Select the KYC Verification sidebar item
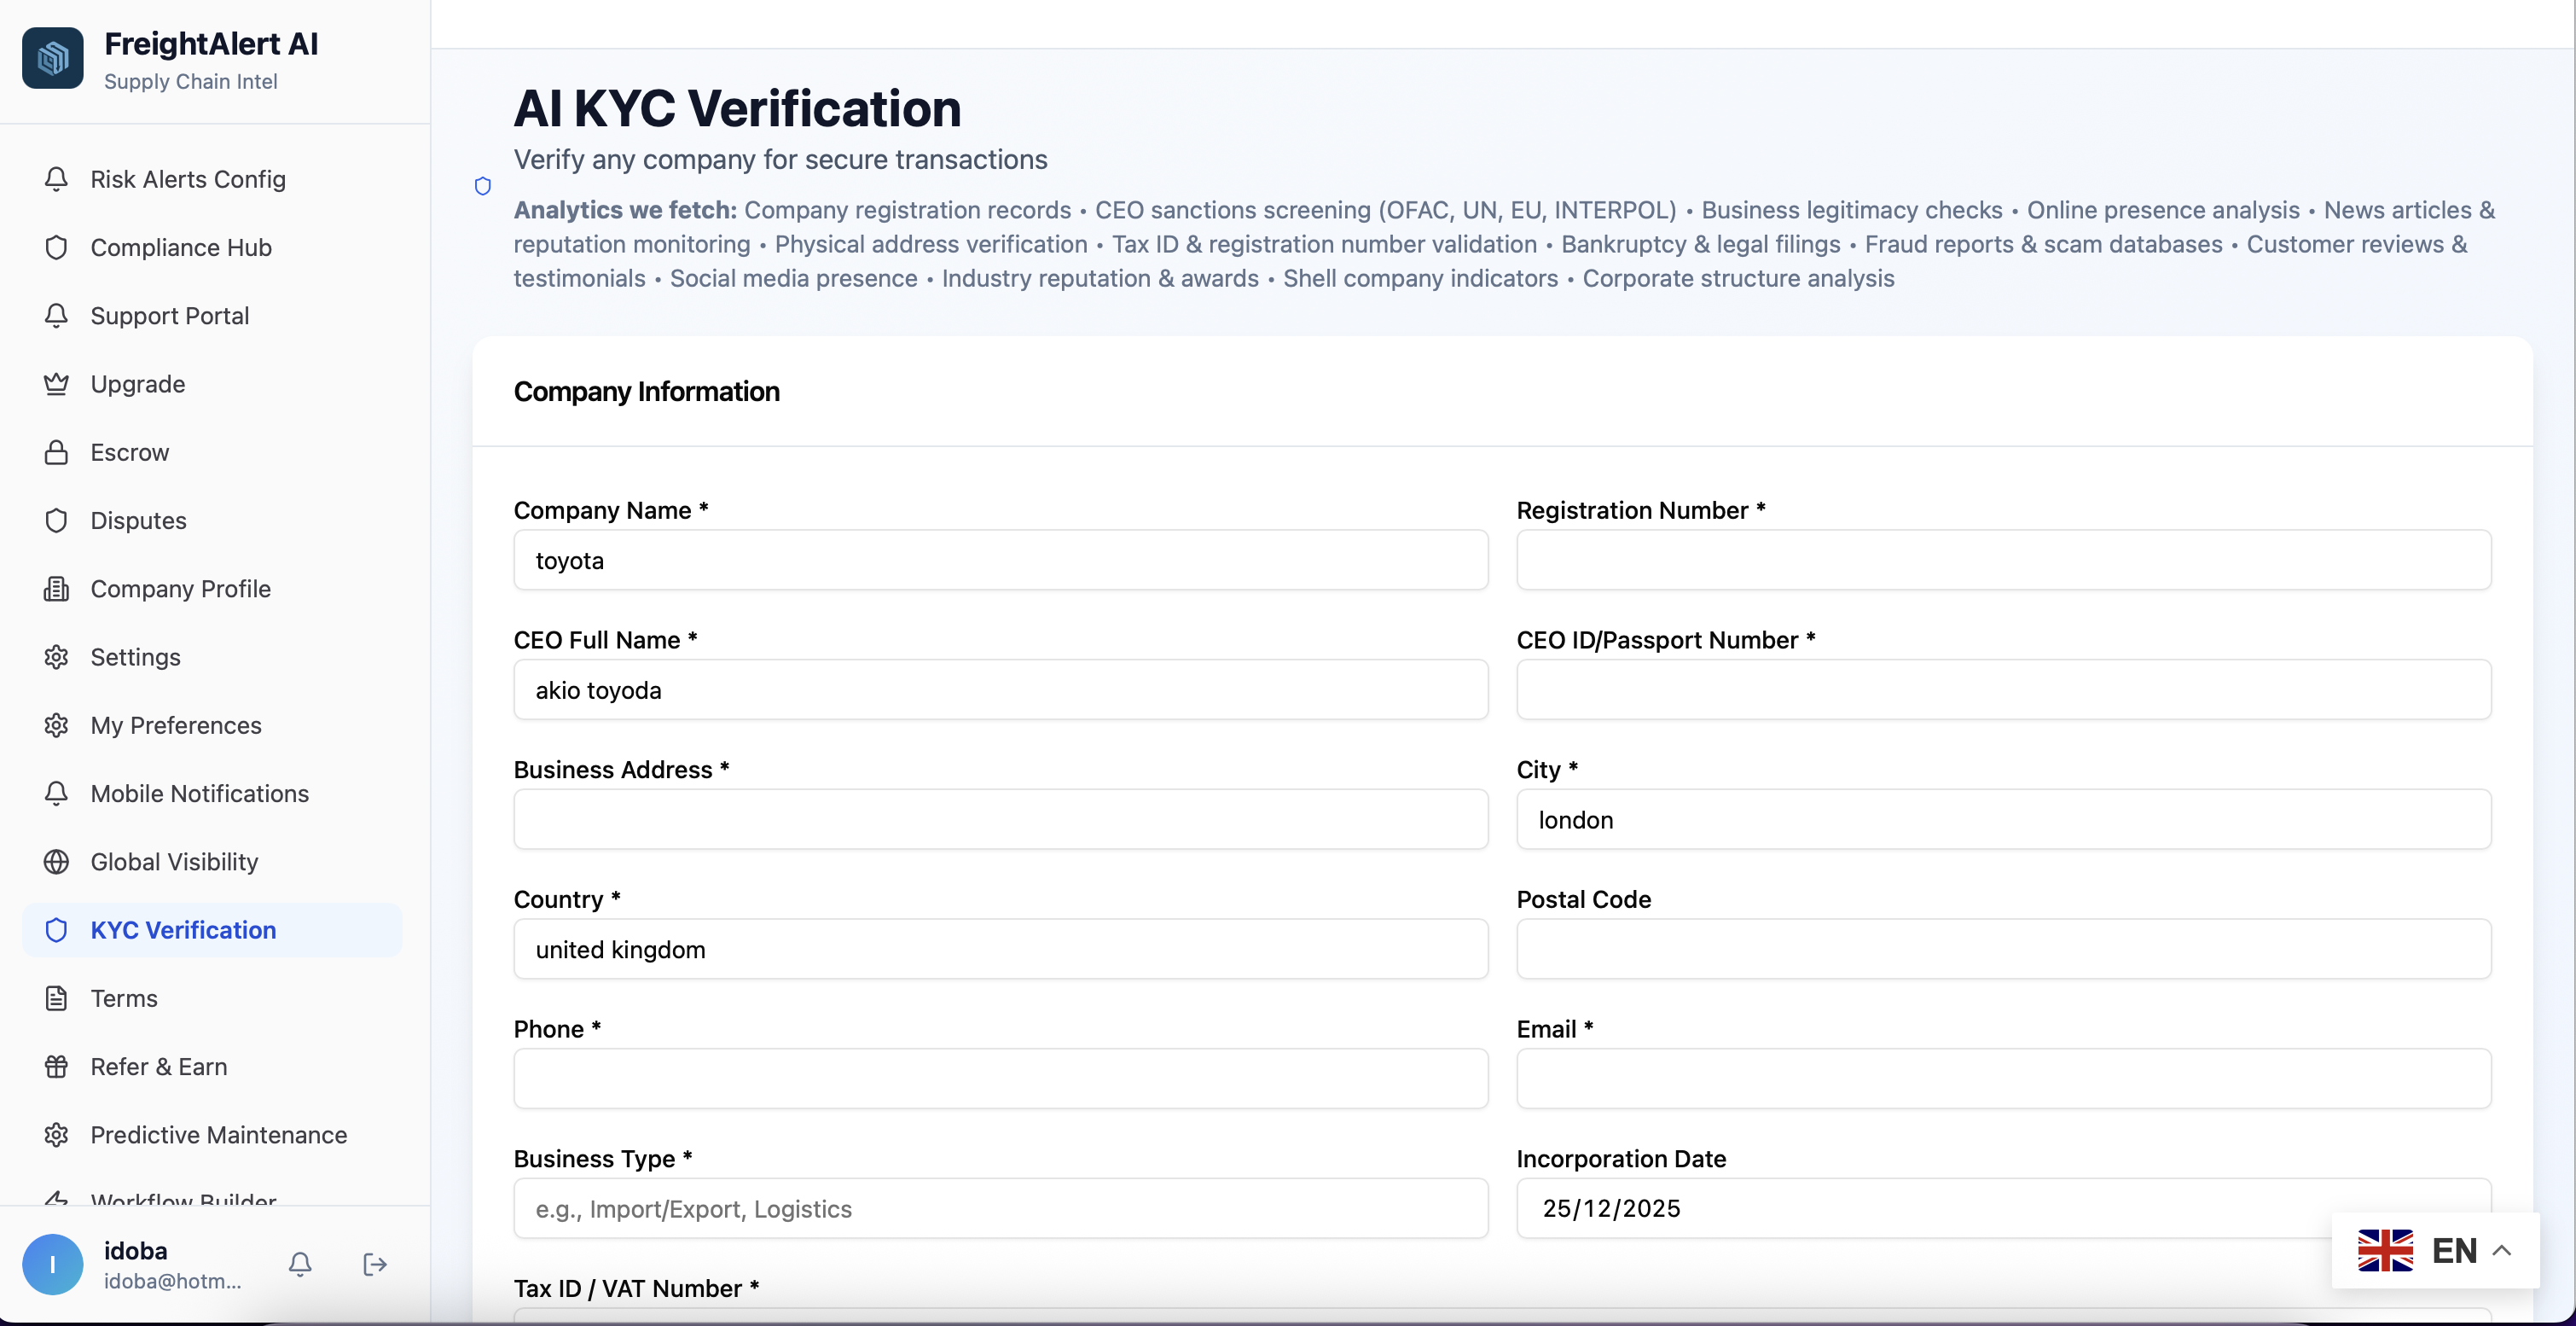 (183, 930)
